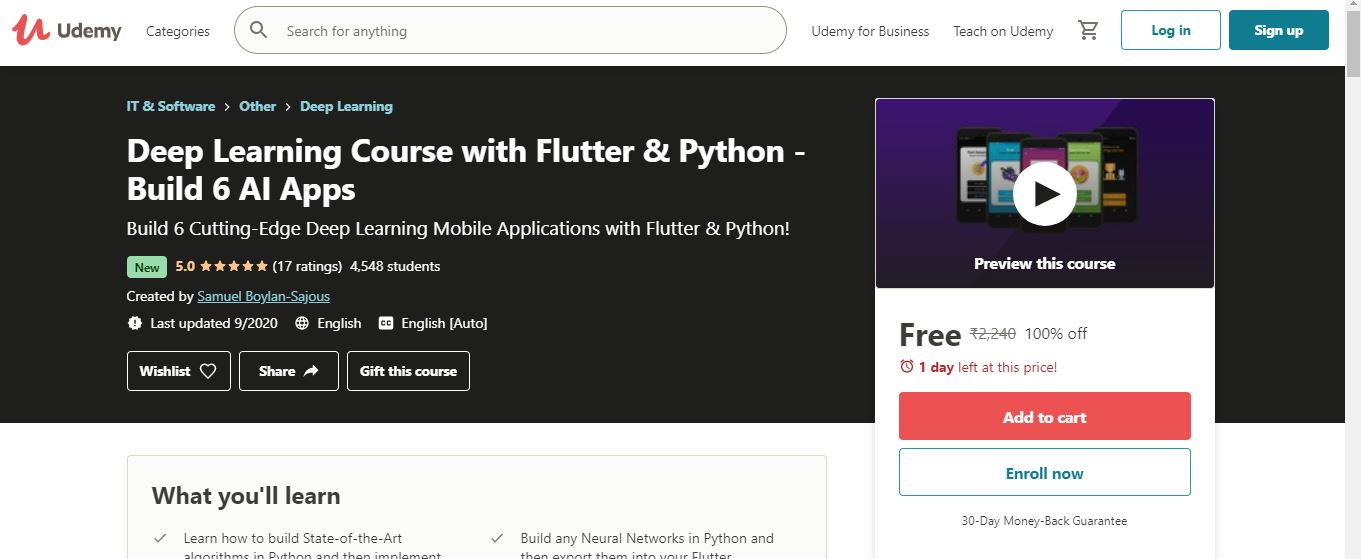This screenshot has height=559, width=1361.
Task: Open the Deep Learning breadcrumb link
Action: 346,106
